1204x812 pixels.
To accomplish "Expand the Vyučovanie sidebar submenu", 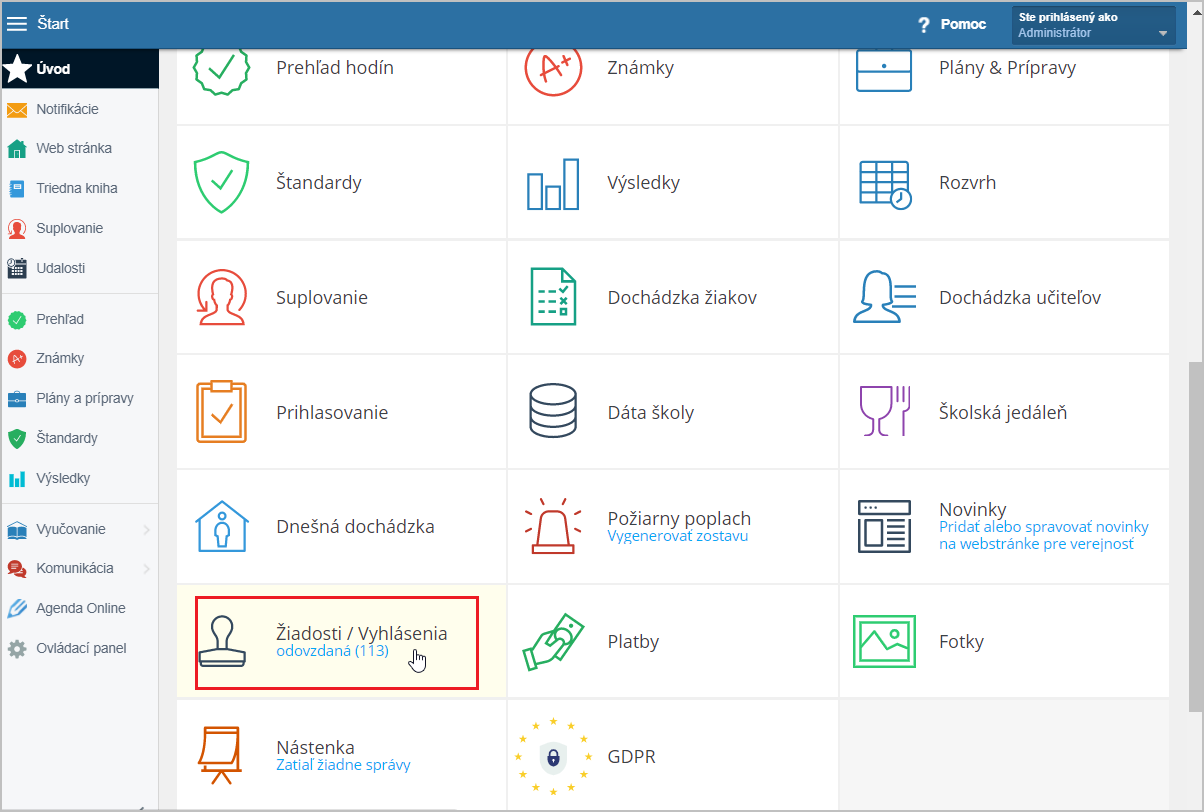I will click(x=146, y=529).
